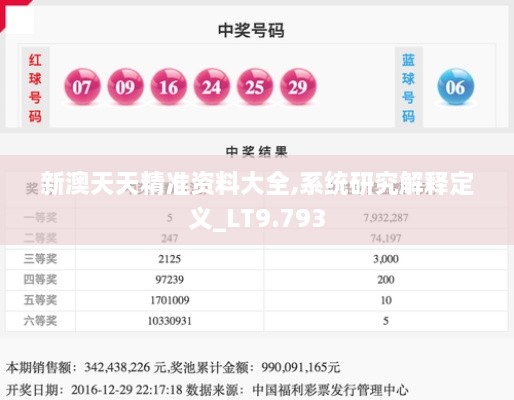Click the 二等奖 row label
Viewport: 514px width, 400px height.
point(40,238)
